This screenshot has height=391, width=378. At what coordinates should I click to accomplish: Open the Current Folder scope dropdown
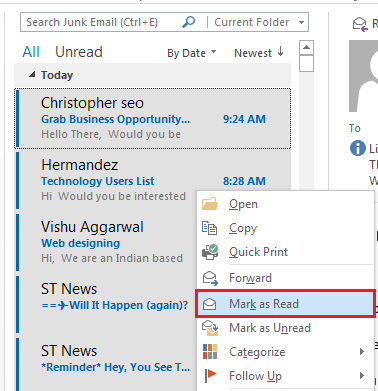(x=301, y=22)
